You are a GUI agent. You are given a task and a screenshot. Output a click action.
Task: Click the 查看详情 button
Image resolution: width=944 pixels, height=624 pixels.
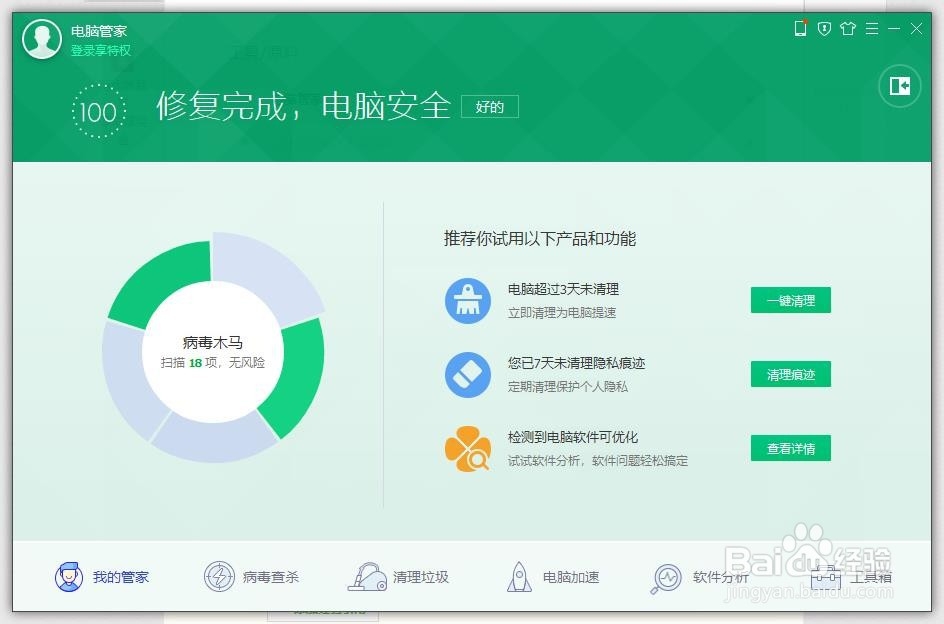790,448
